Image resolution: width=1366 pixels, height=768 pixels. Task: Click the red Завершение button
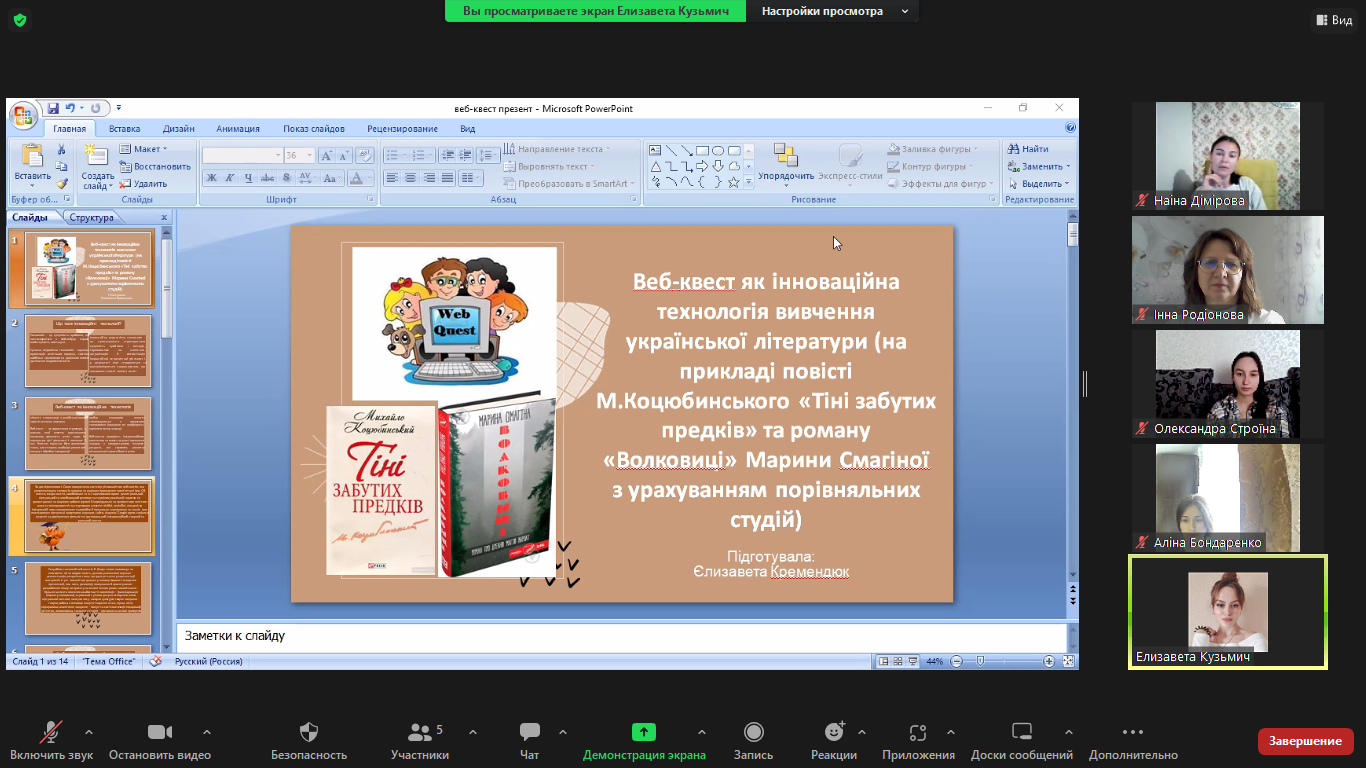(x=1305, y=741)
